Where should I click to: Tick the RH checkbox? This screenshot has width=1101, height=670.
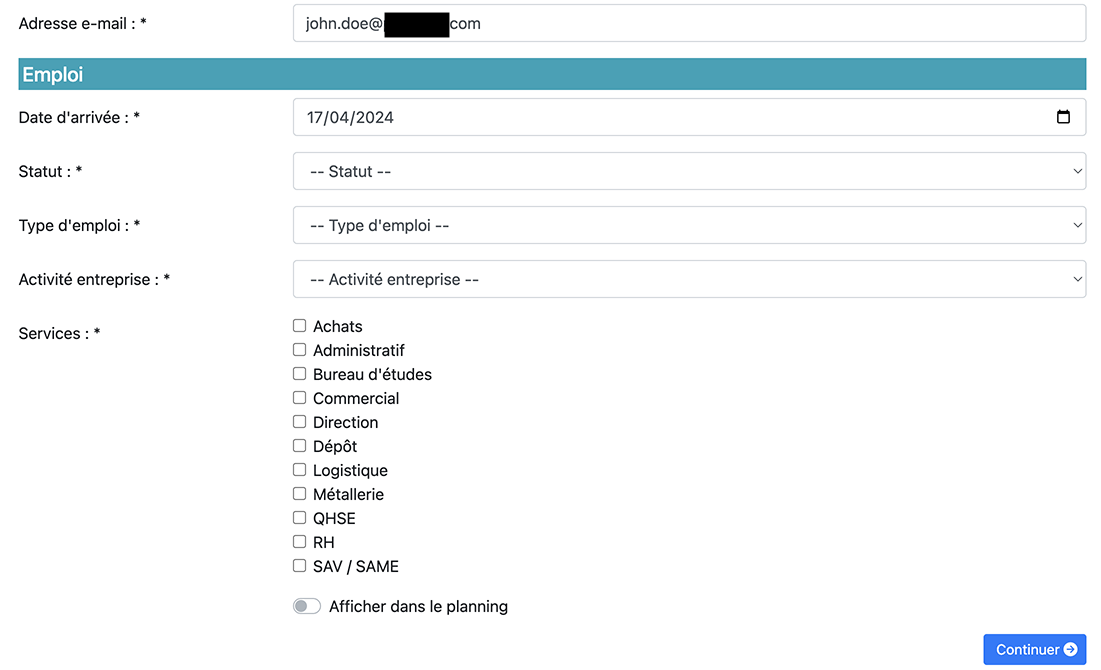coord(300,542)
